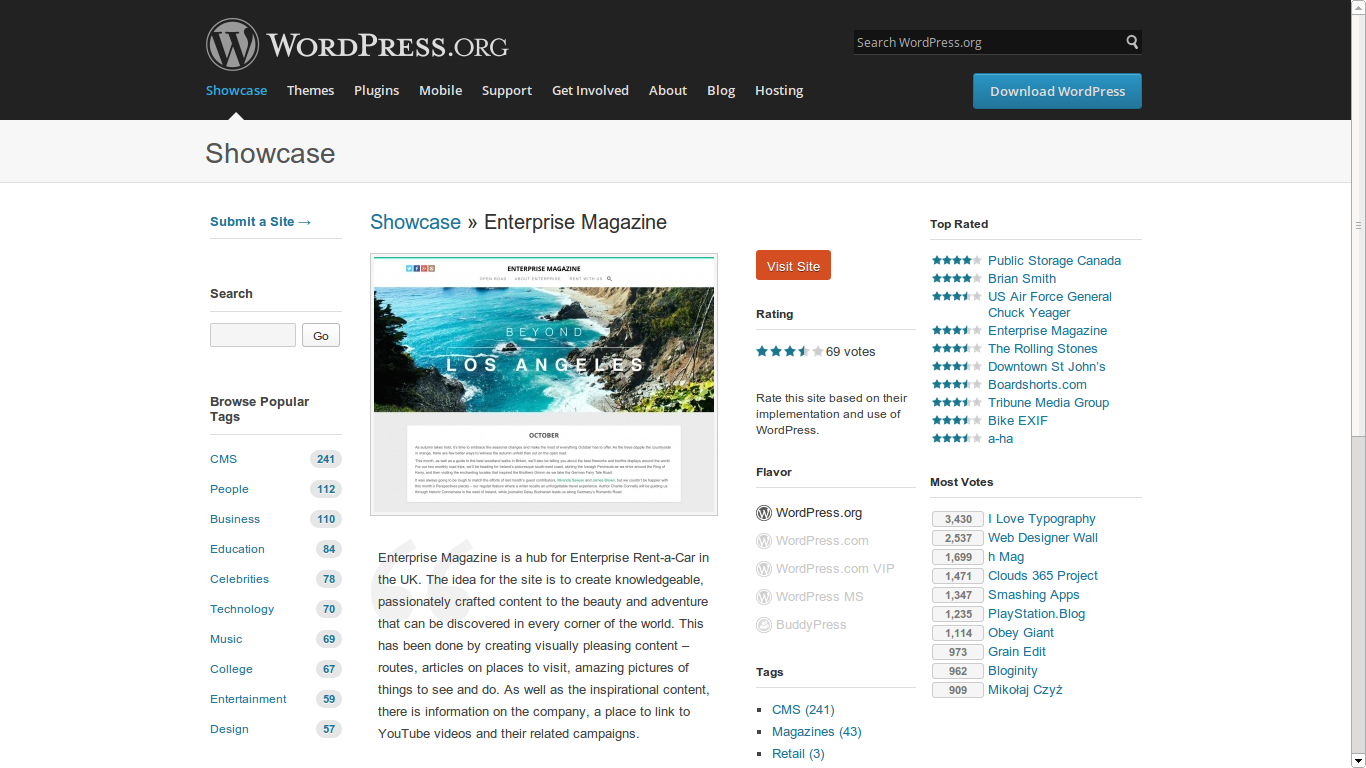
Task: Open the a-ha link
Action: coord(1000,439)
